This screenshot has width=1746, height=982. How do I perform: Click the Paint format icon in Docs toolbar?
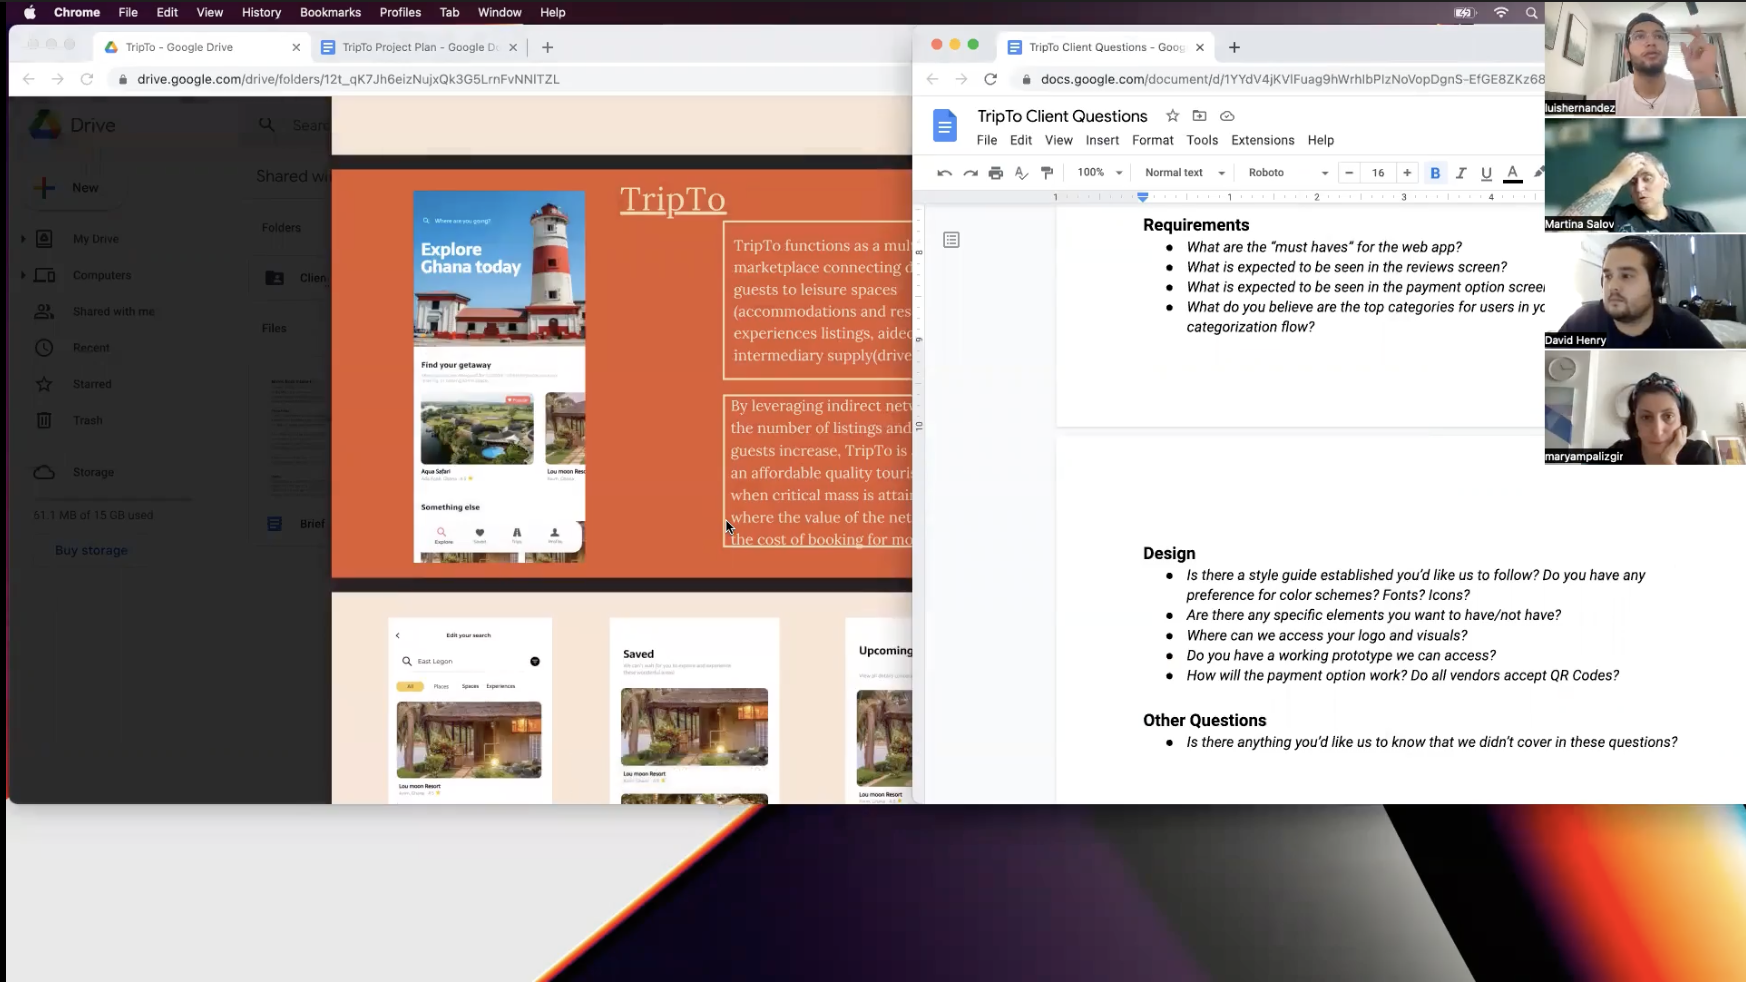point(1047,173)
